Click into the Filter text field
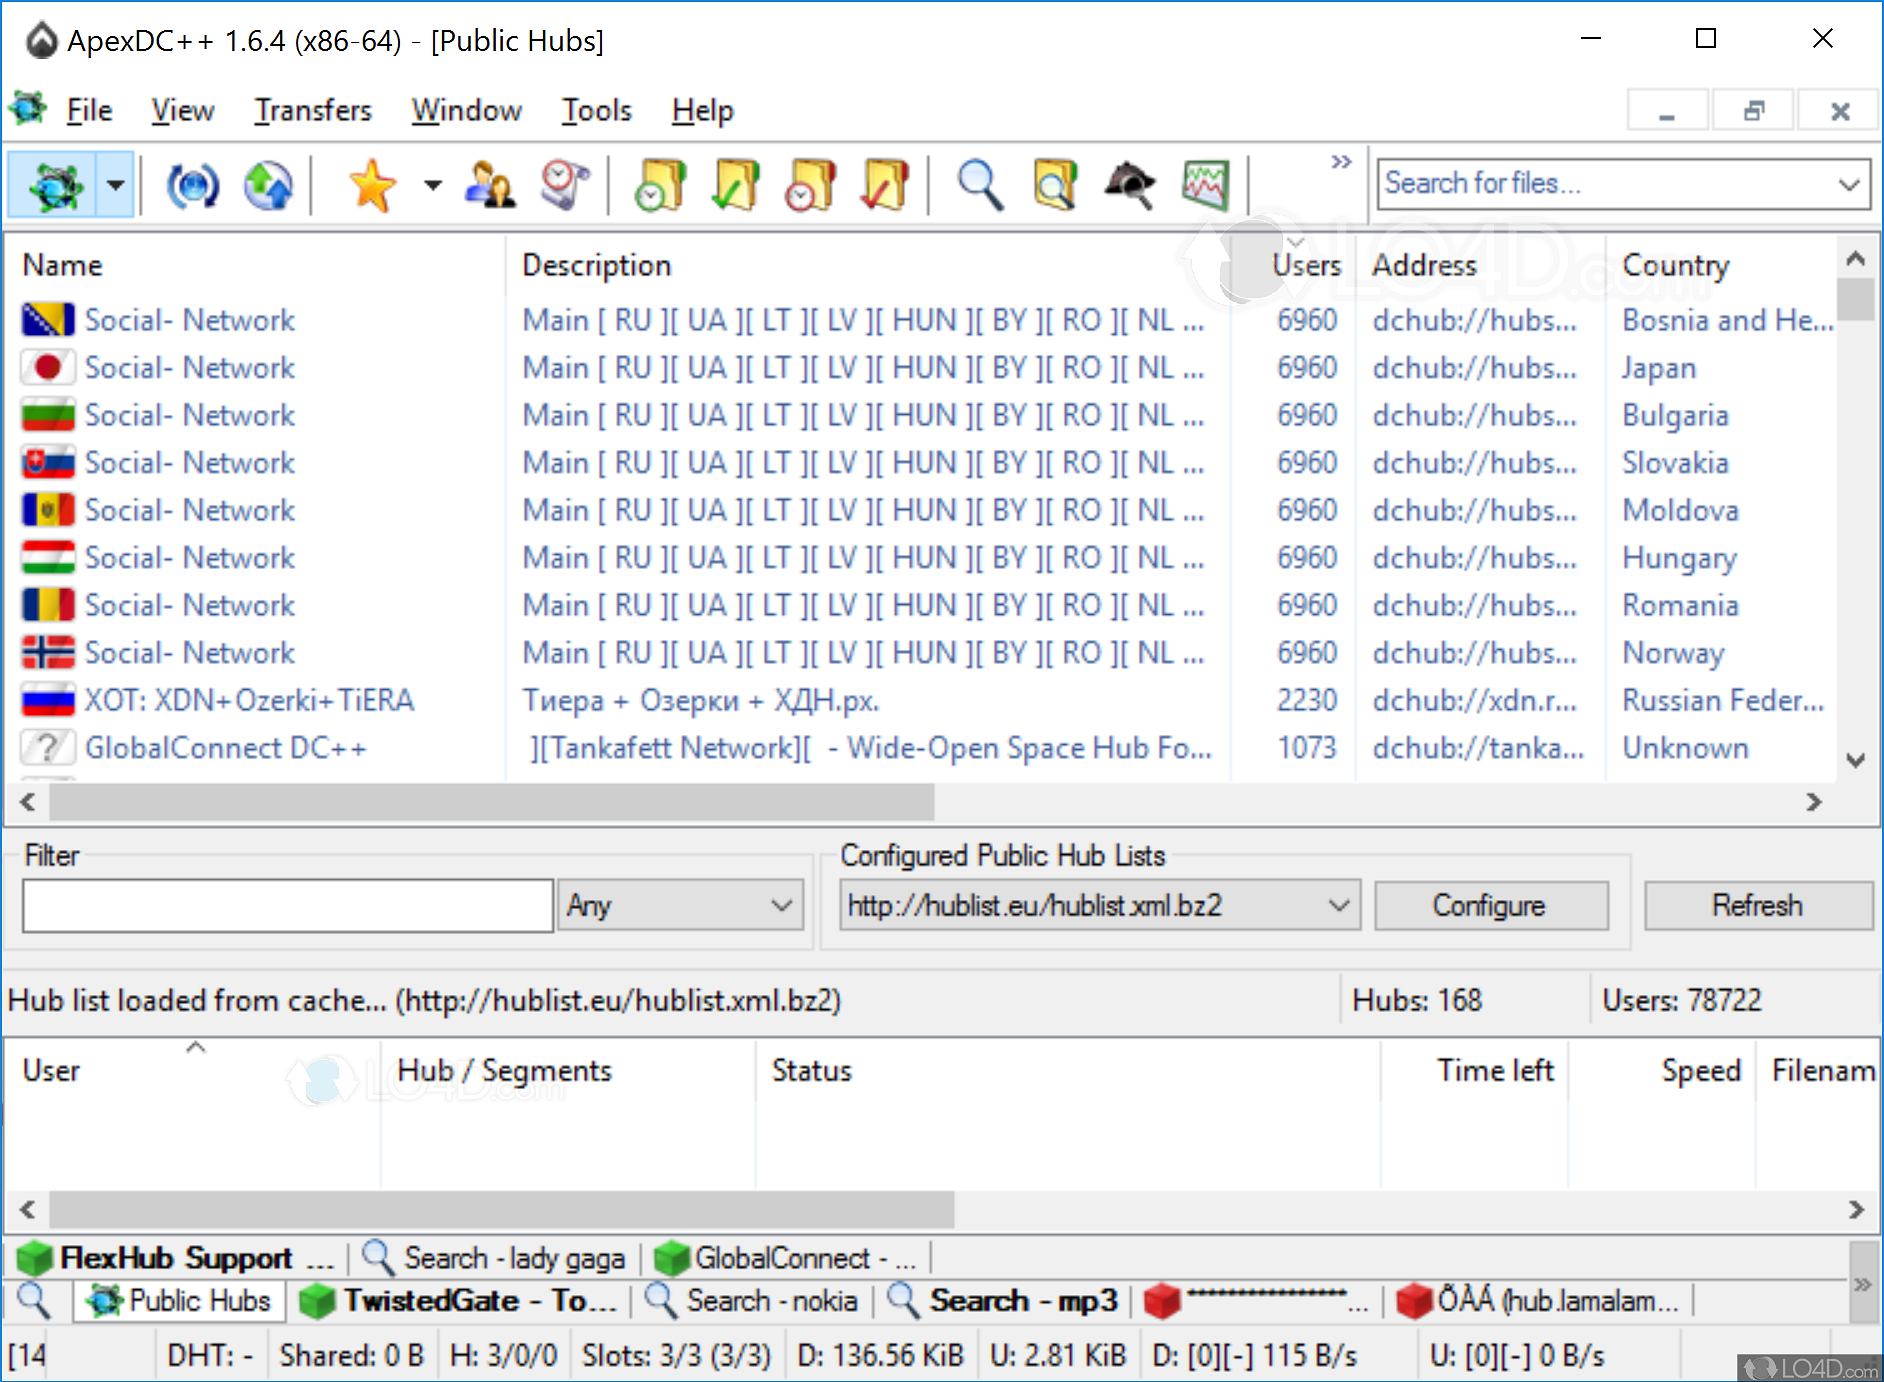The height and width of the screenshot is (1382, 1884). point(288,905)
